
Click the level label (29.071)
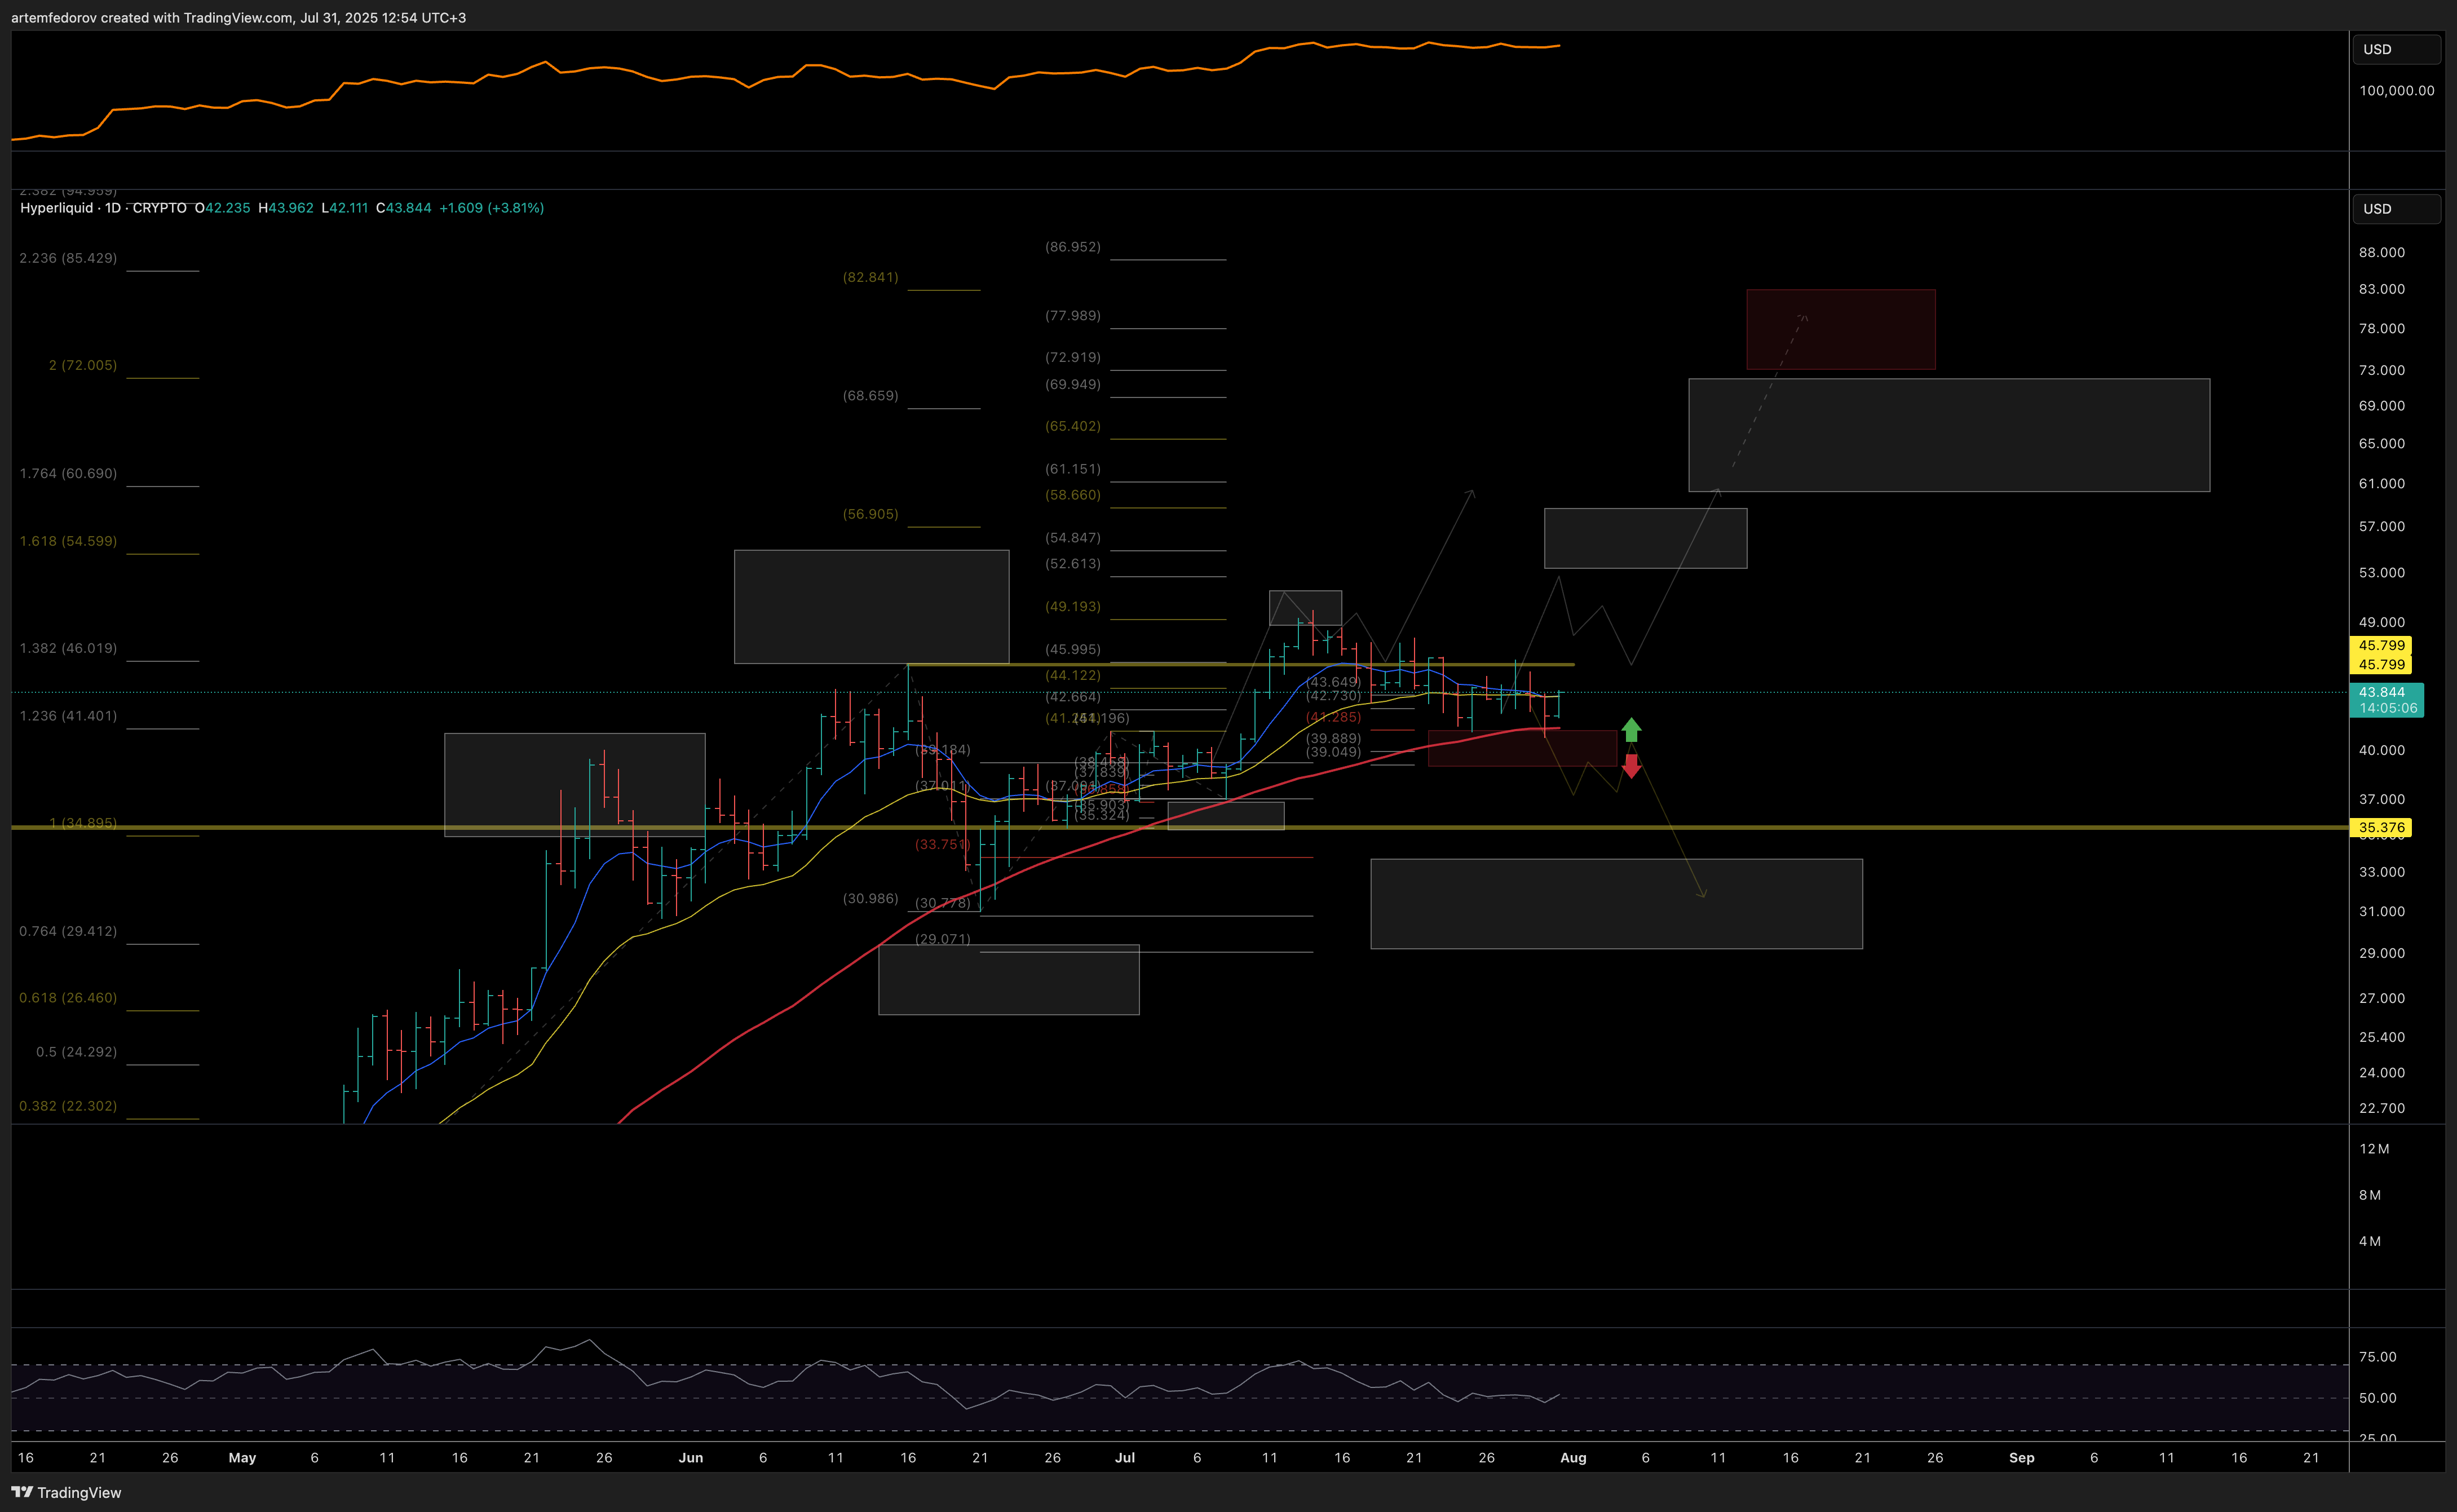coord(943,939)
